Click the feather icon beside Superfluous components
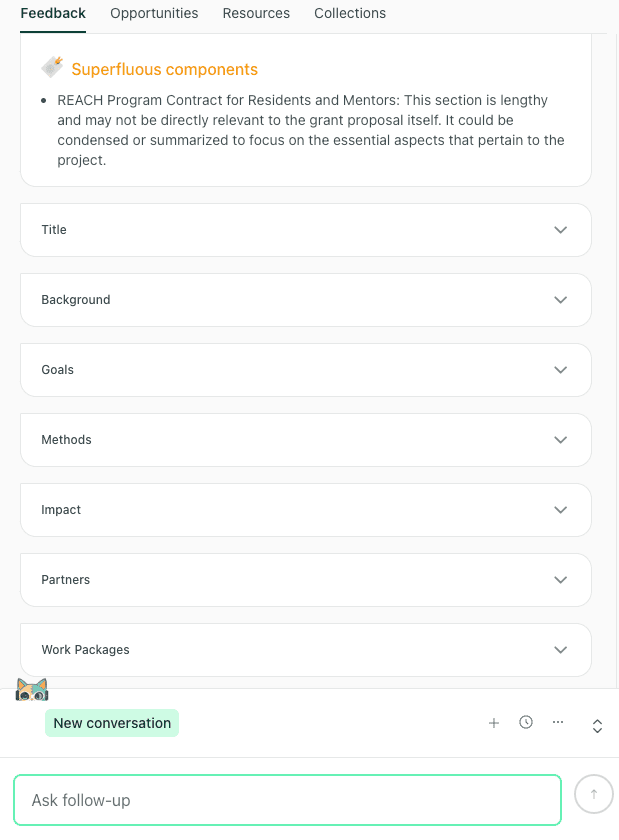Screen dimensions: 619x840 click(x=51, y=67)
